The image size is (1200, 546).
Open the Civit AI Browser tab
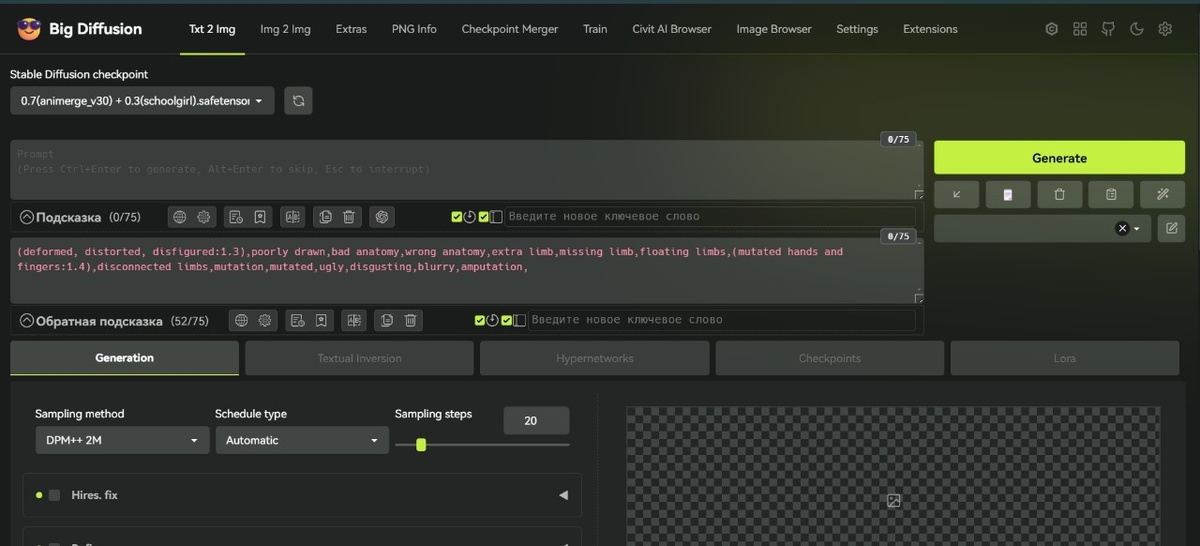click(672, 29)
